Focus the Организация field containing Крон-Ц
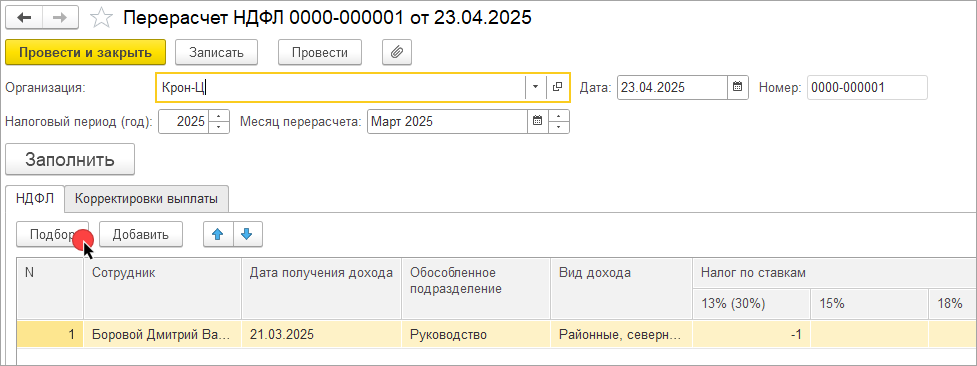This screenshot has width=977, height=366. [x=341, y=87]
